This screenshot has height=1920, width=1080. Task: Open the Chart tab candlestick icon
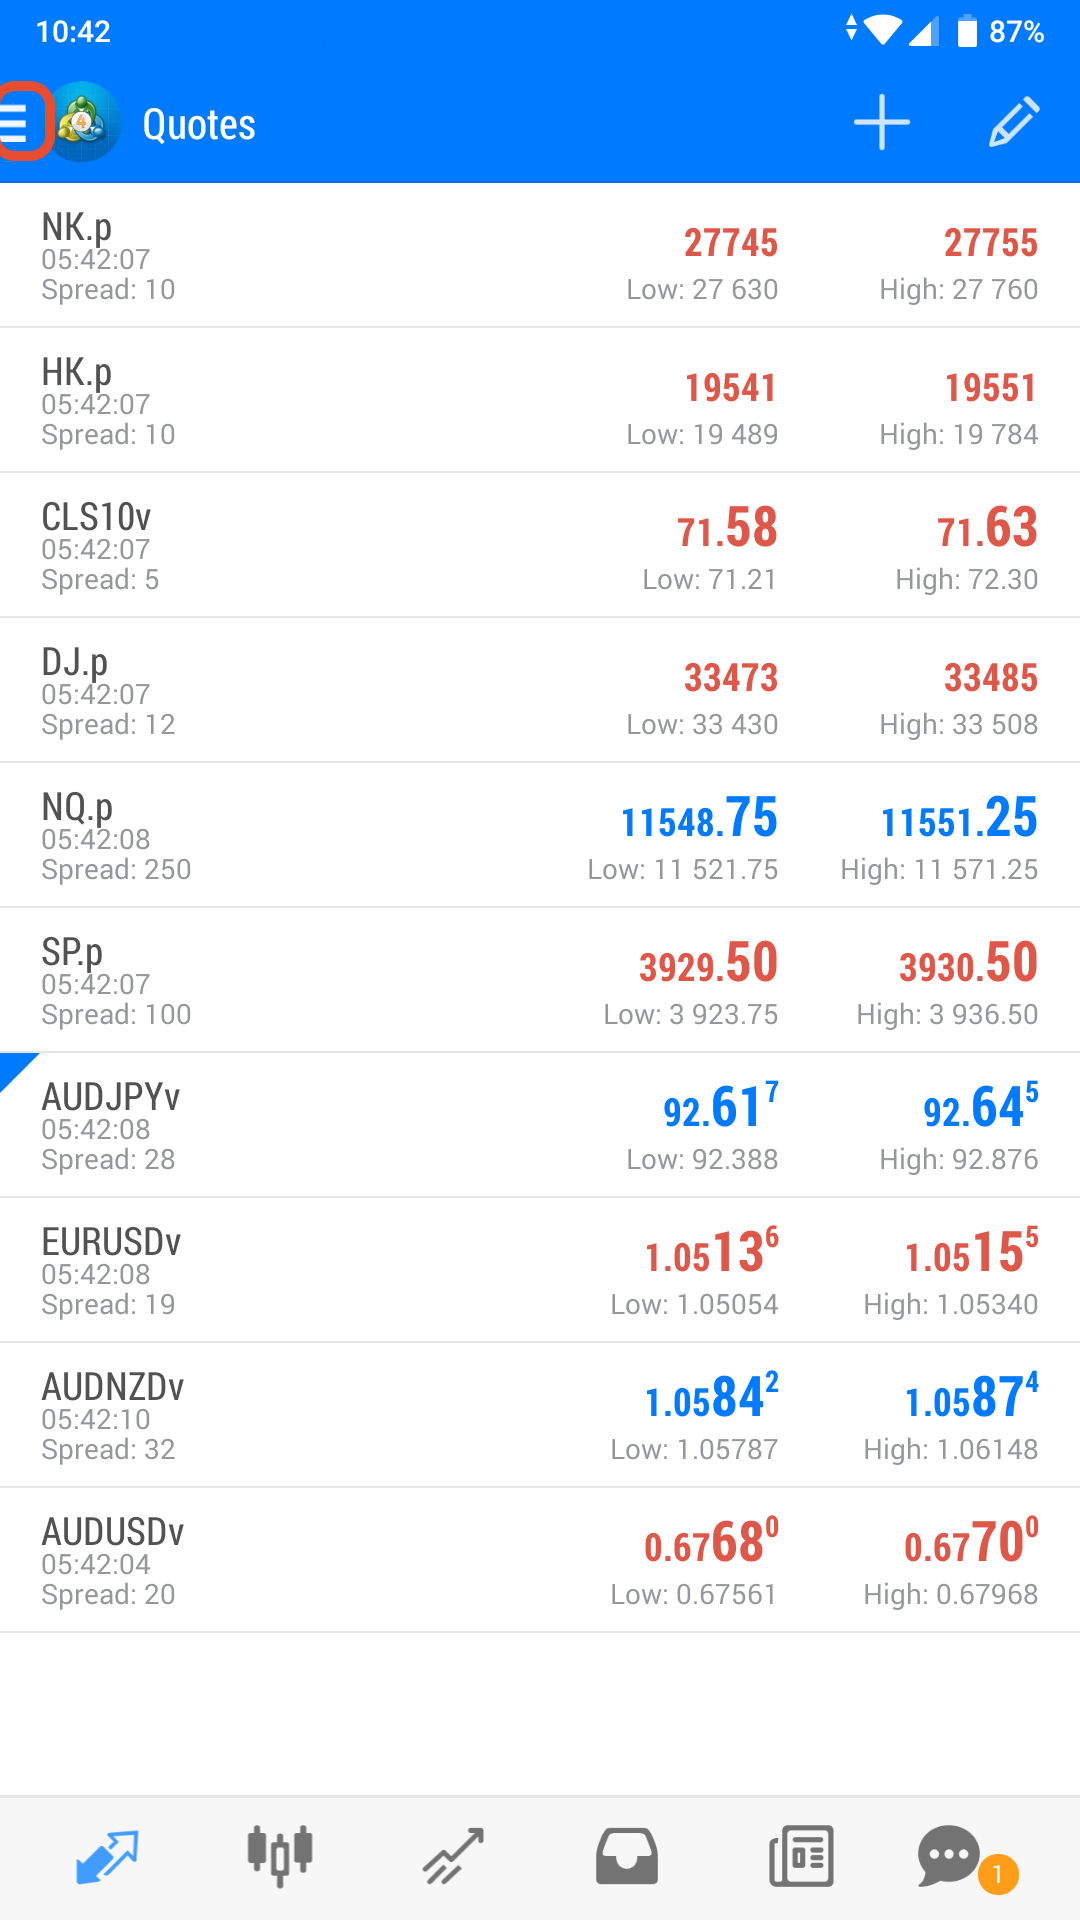click(280, 1857)
